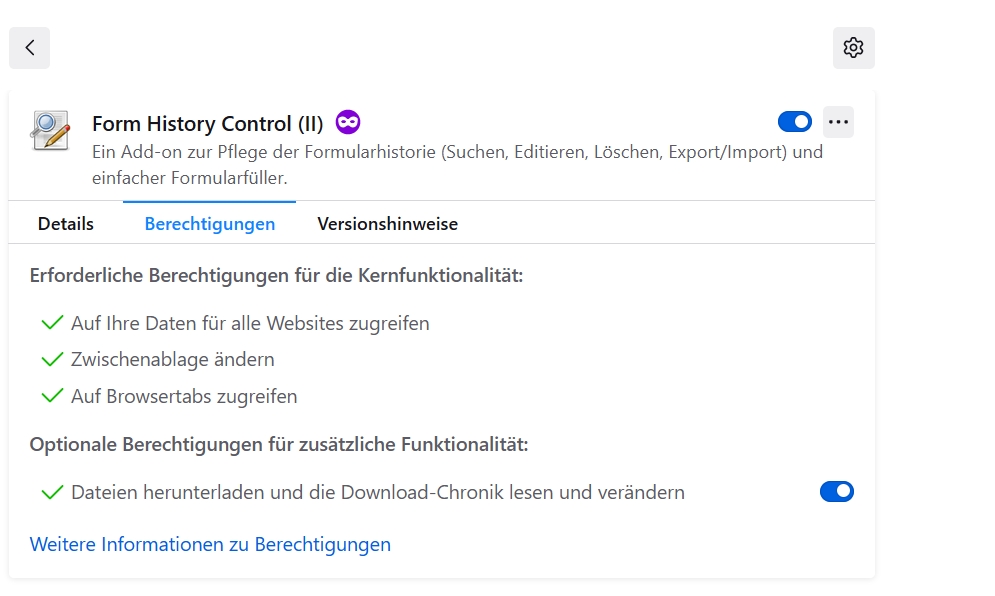Click the checkmark beside website data access
This screenshot has width=995, height=596.
click(x=52, y=323)
